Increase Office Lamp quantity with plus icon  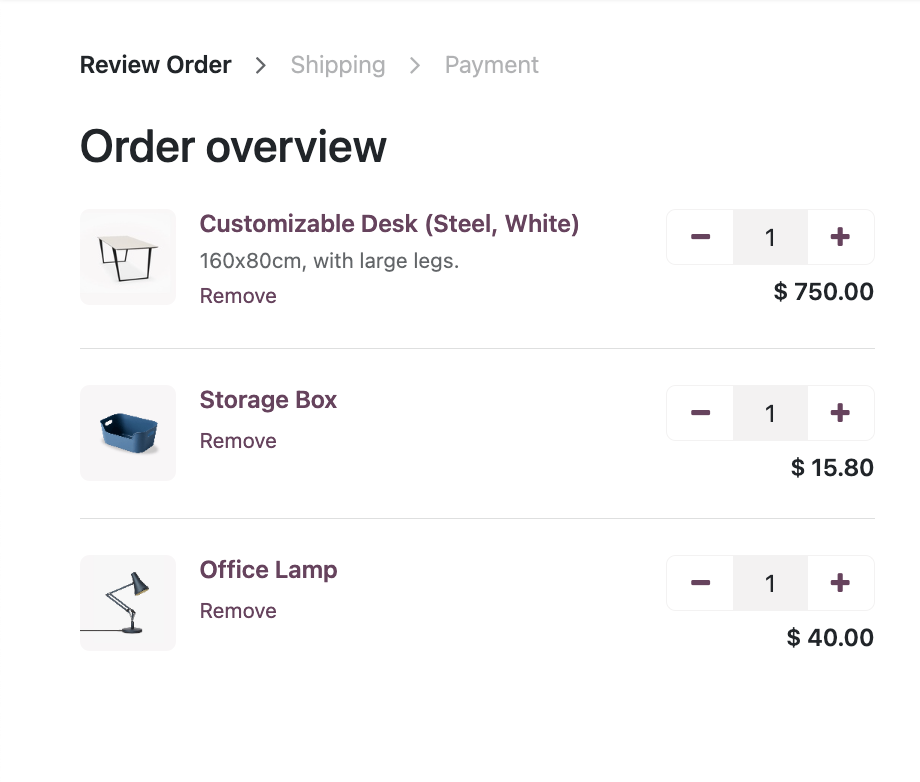pyautogui.click(x=840, y=583)
